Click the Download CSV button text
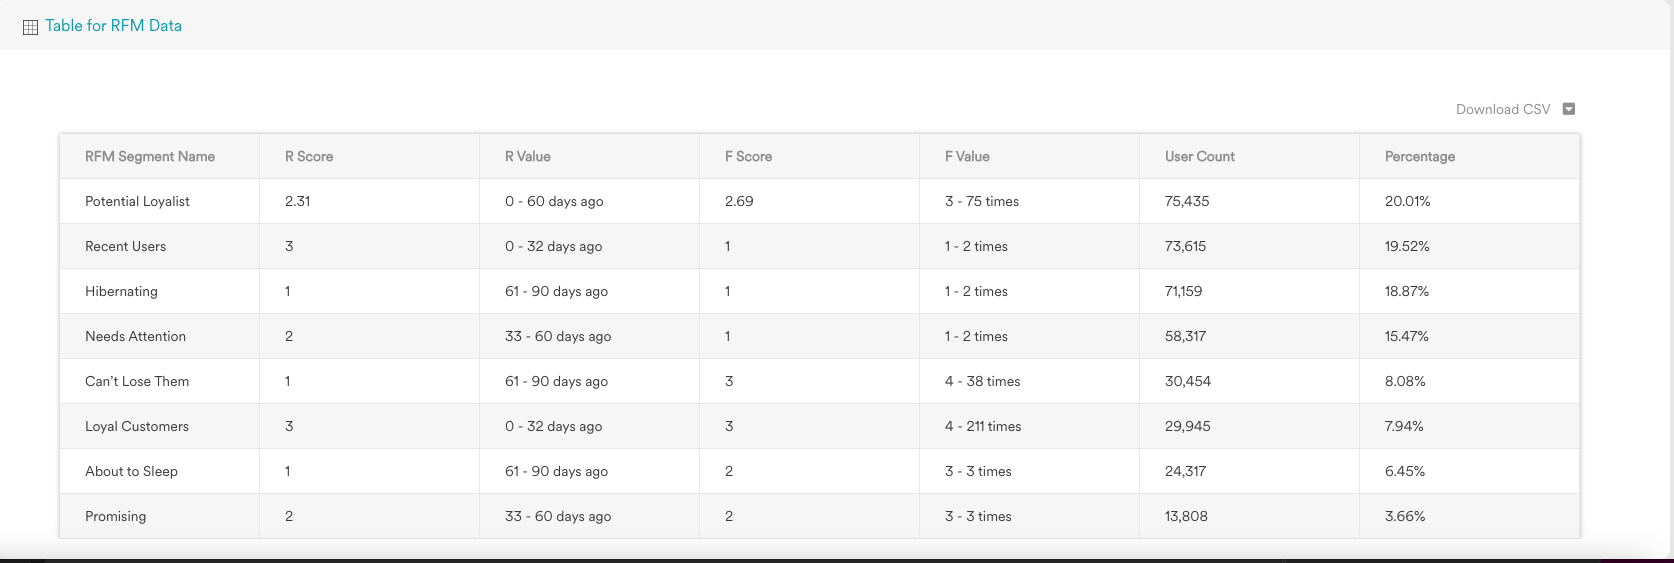1674x563 pixels. click(1502, 109)
